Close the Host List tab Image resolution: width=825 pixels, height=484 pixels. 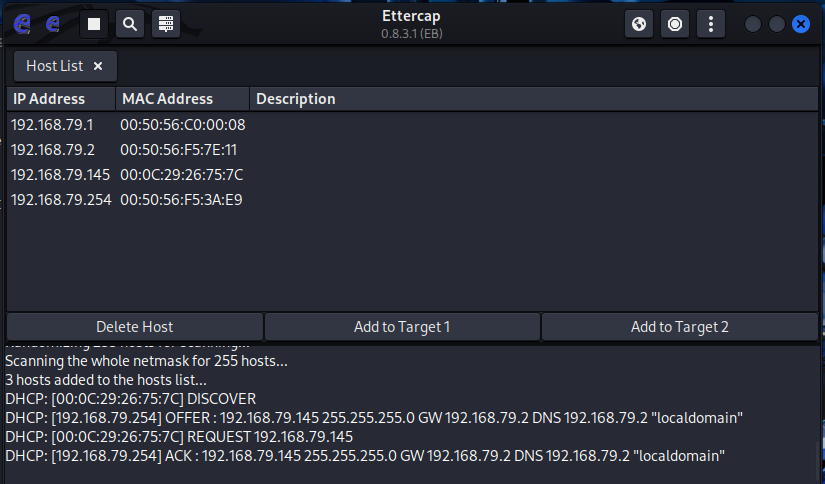coord(98,66)
